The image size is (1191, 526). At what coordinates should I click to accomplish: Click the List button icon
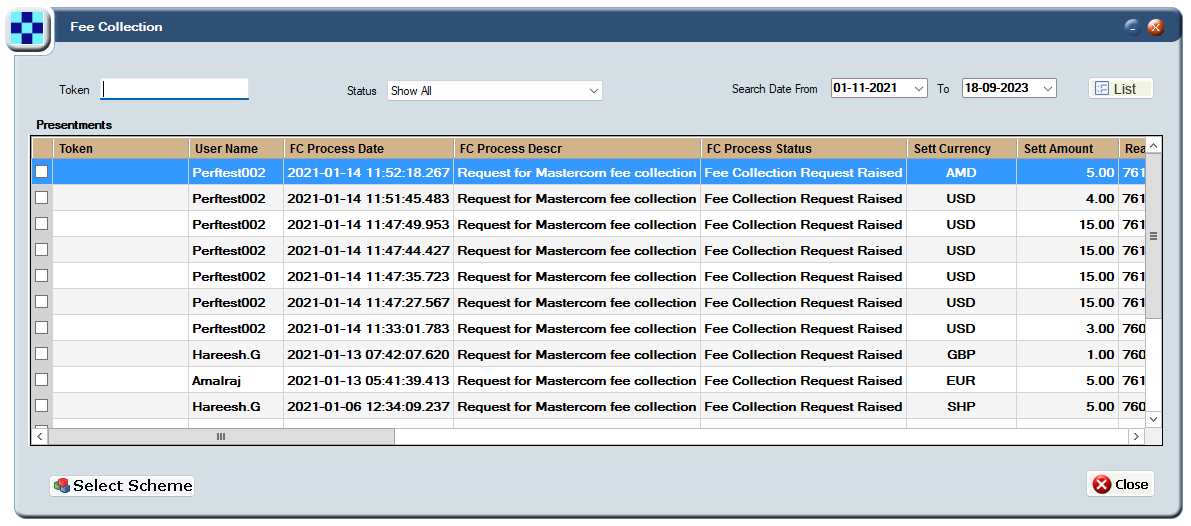(x=1101, y=89)
